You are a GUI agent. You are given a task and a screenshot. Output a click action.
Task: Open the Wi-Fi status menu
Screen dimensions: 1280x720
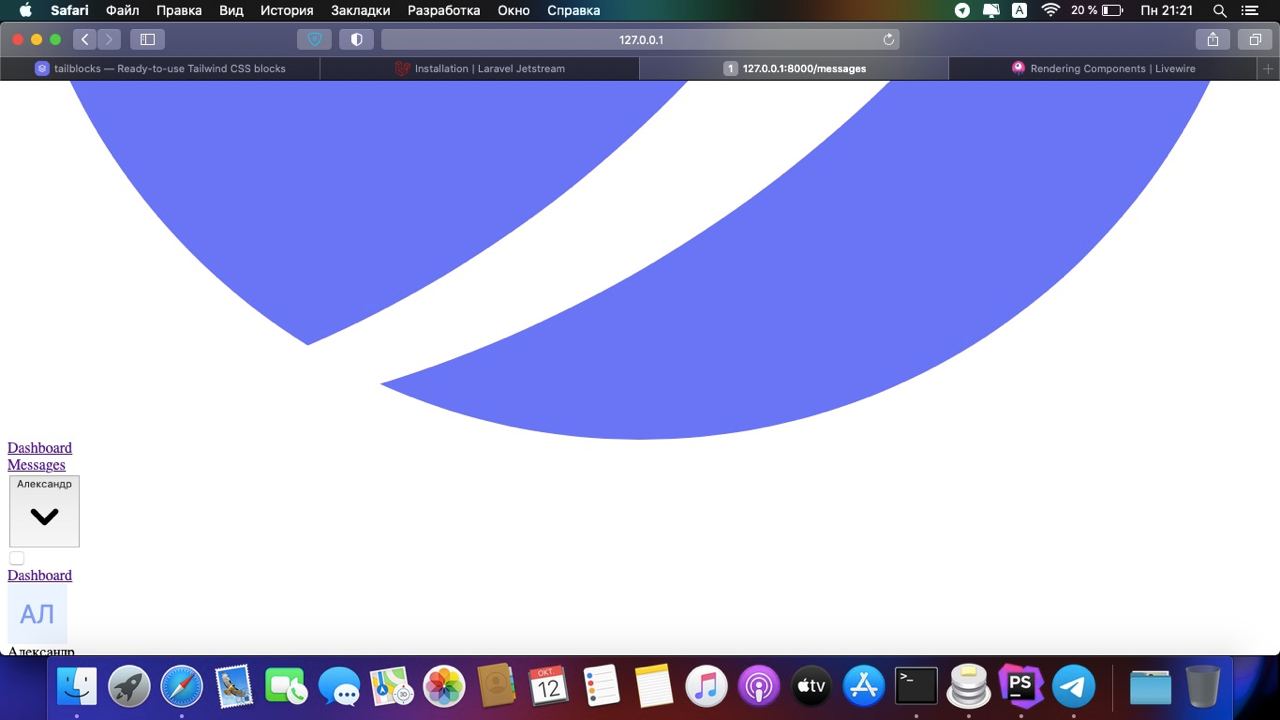click(x=1050, y=10)
